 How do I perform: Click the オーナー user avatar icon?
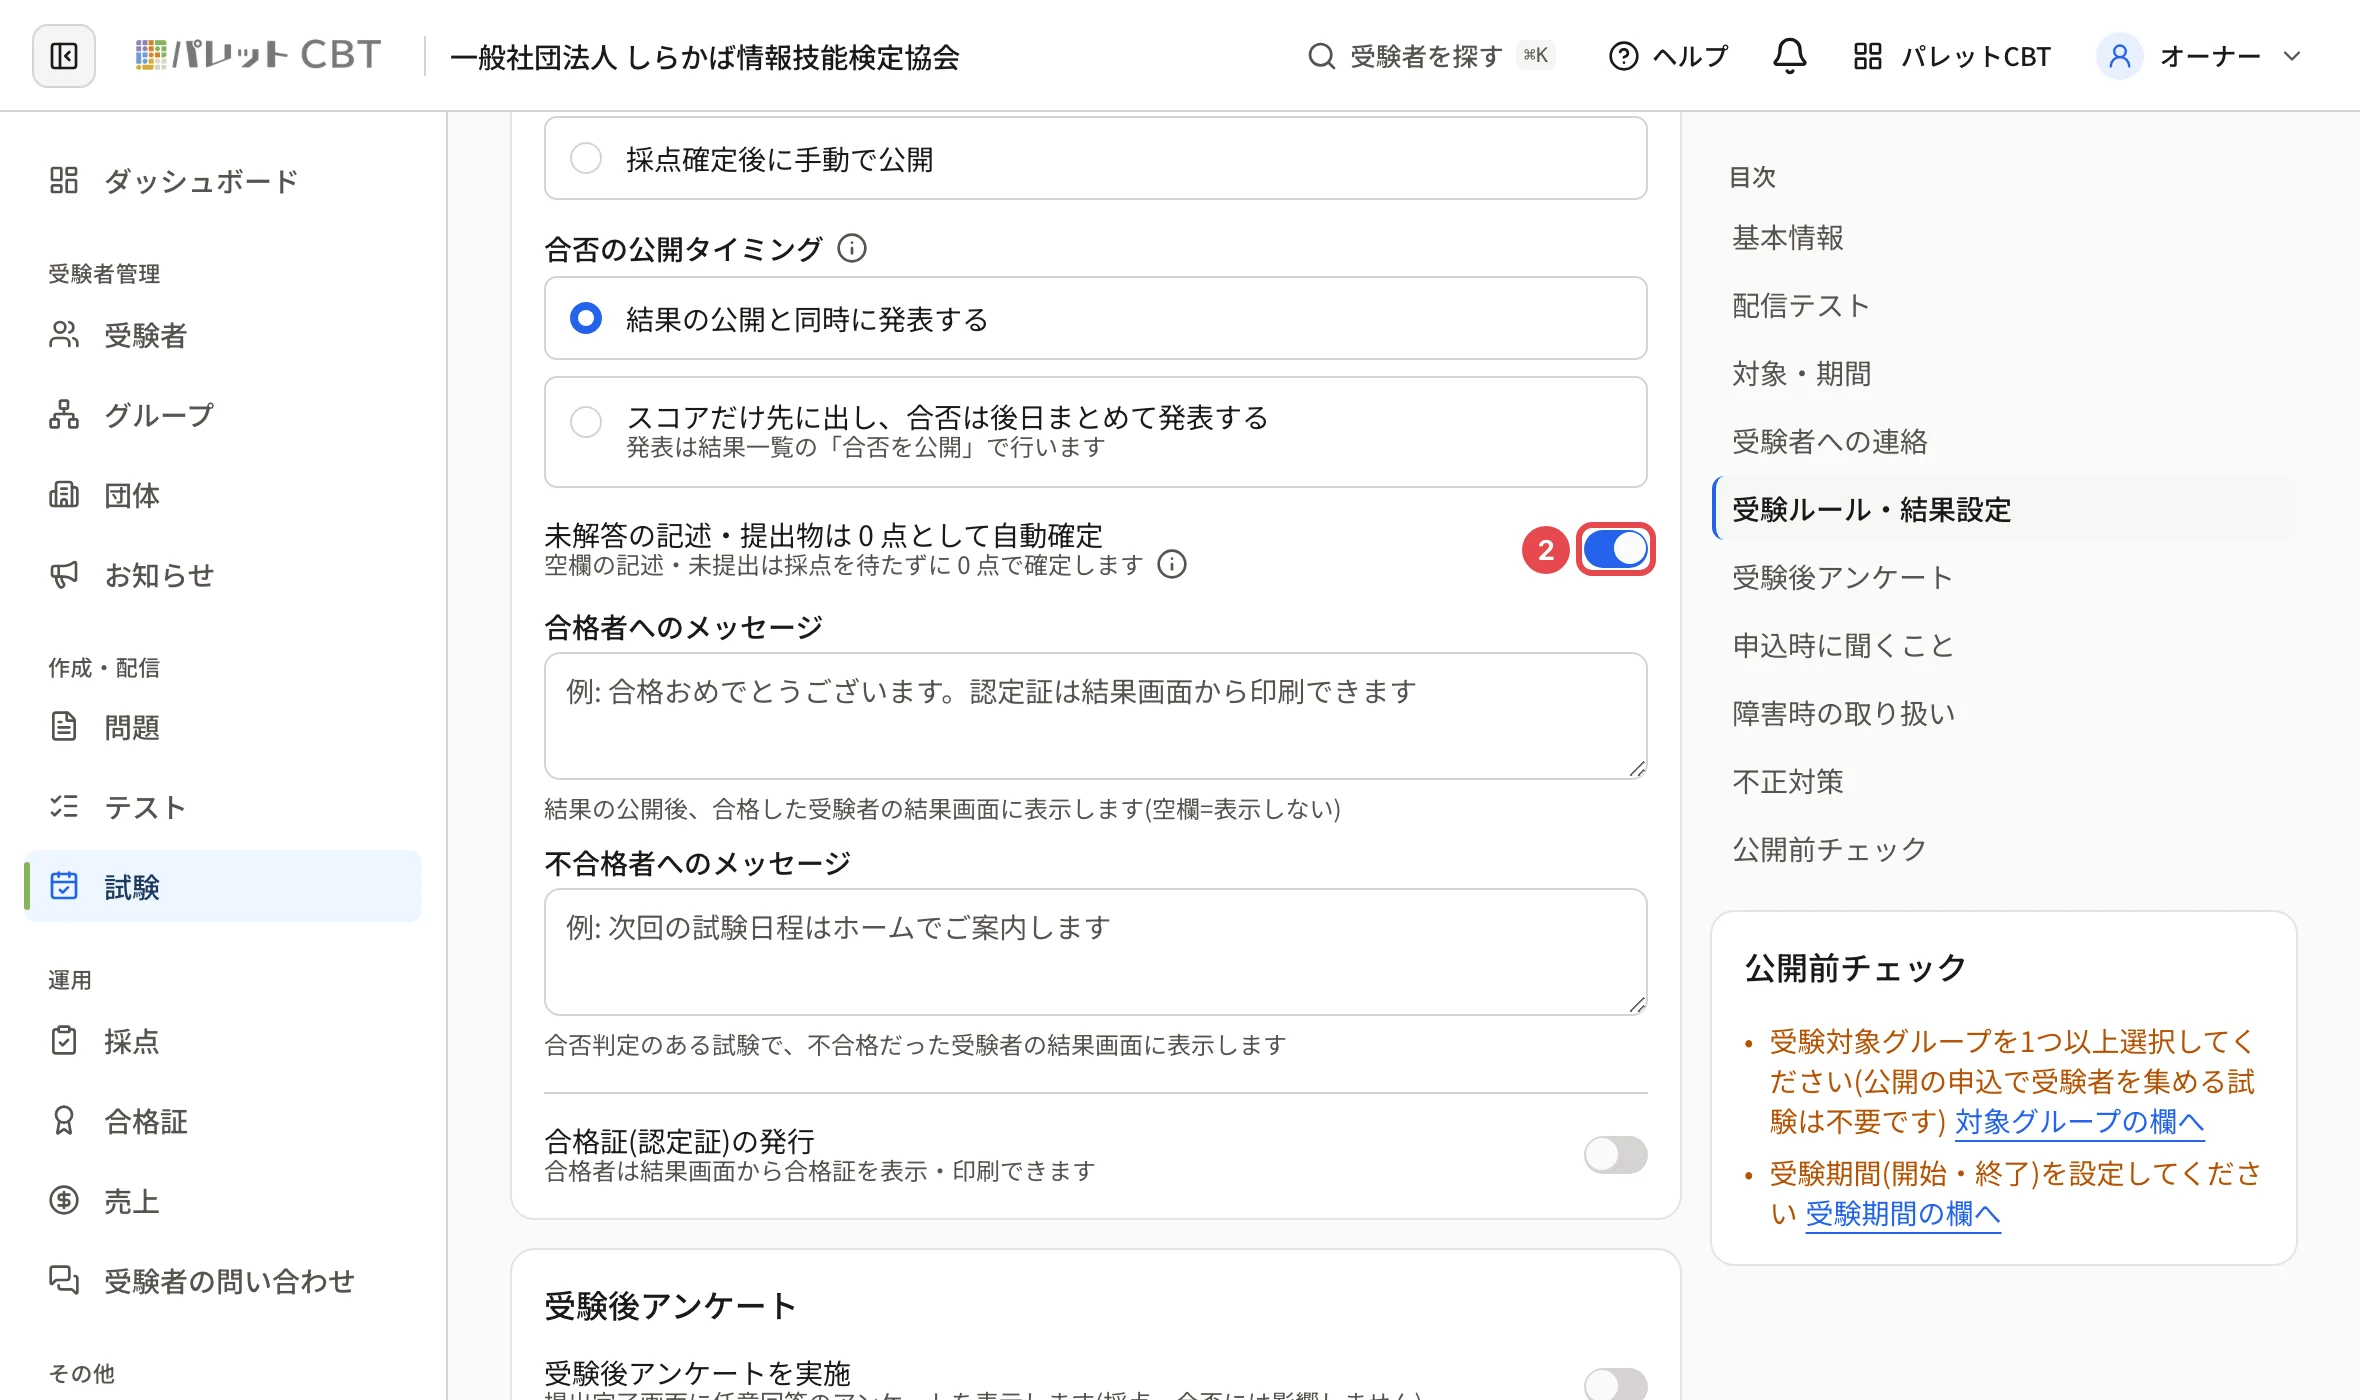(x=2119, y=56)
